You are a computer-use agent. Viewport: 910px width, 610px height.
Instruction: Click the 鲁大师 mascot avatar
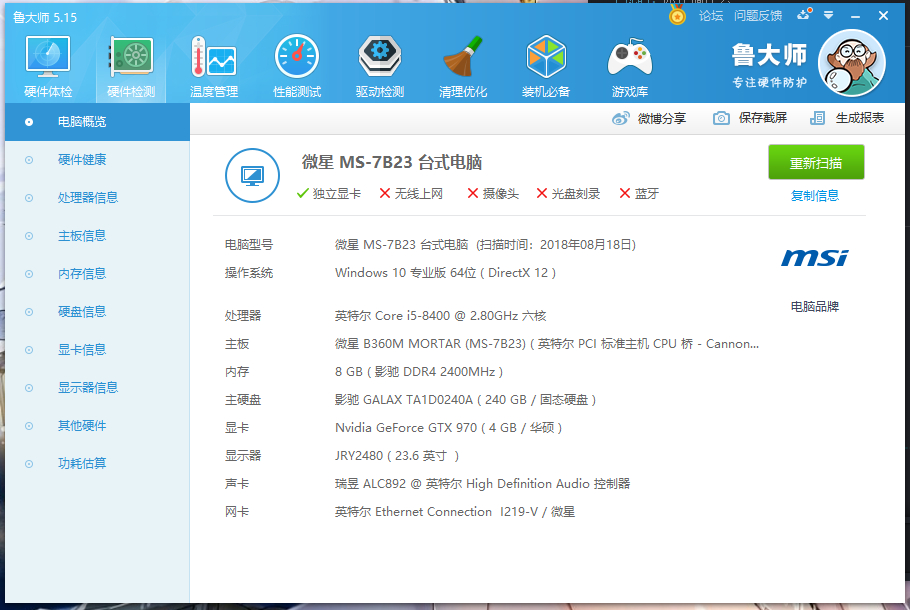click(x=851, y=63)
